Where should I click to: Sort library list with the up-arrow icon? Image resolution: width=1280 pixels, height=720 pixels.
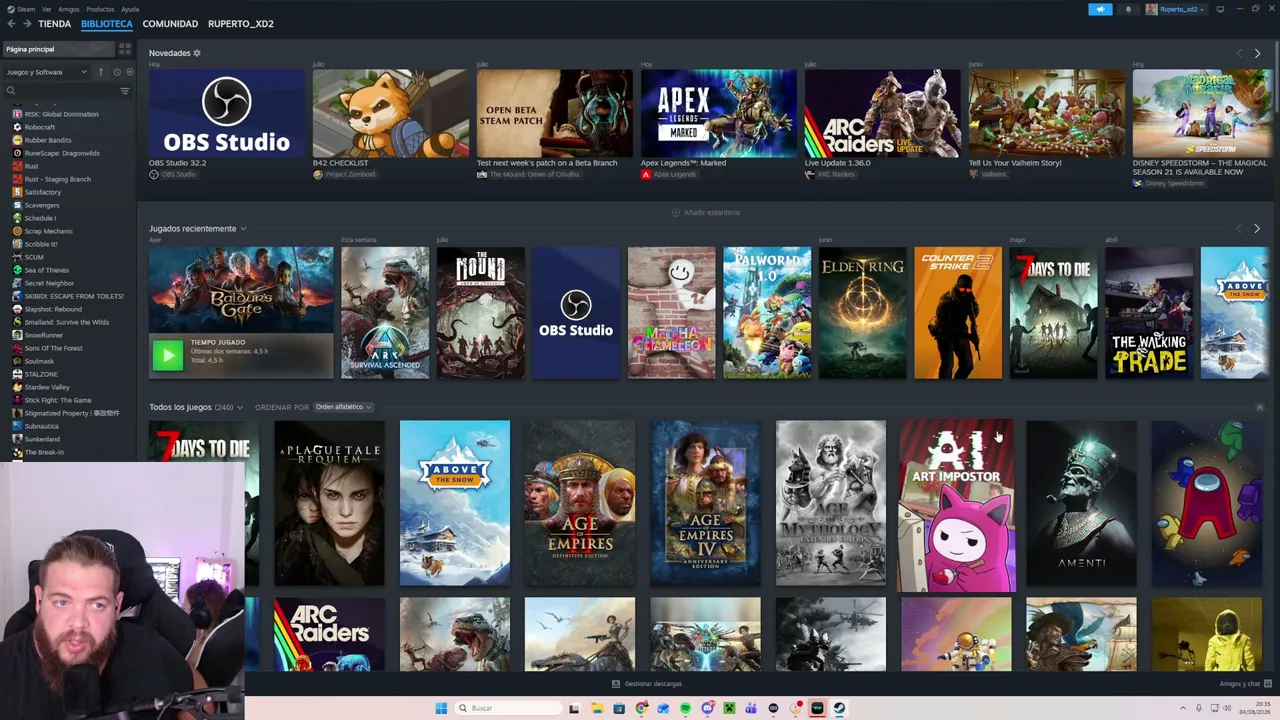pos(100,72)
